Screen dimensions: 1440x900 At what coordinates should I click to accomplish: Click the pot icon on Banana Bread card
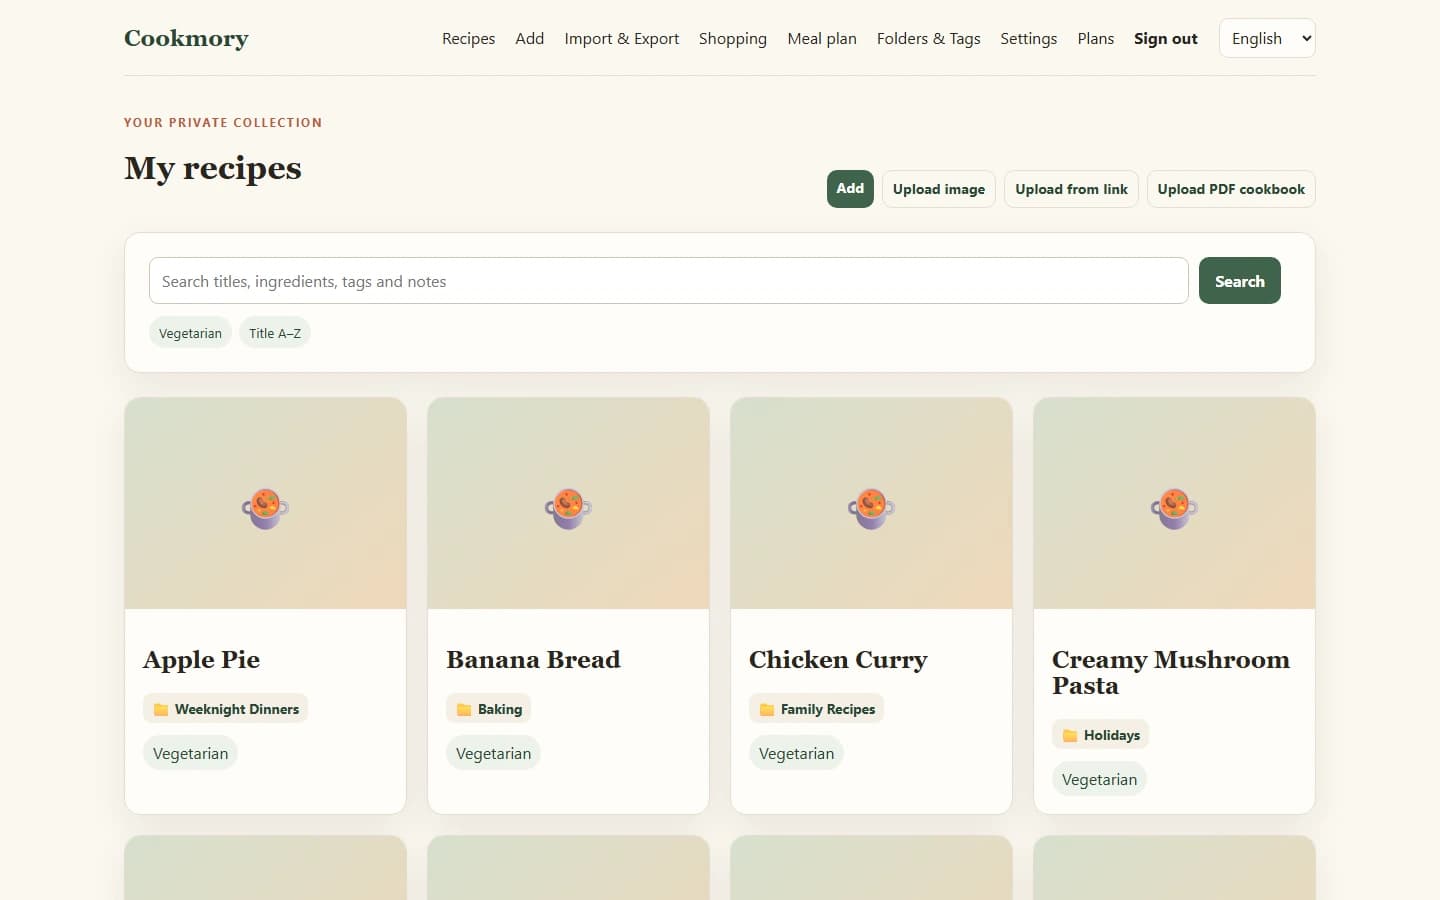[568, 508]
